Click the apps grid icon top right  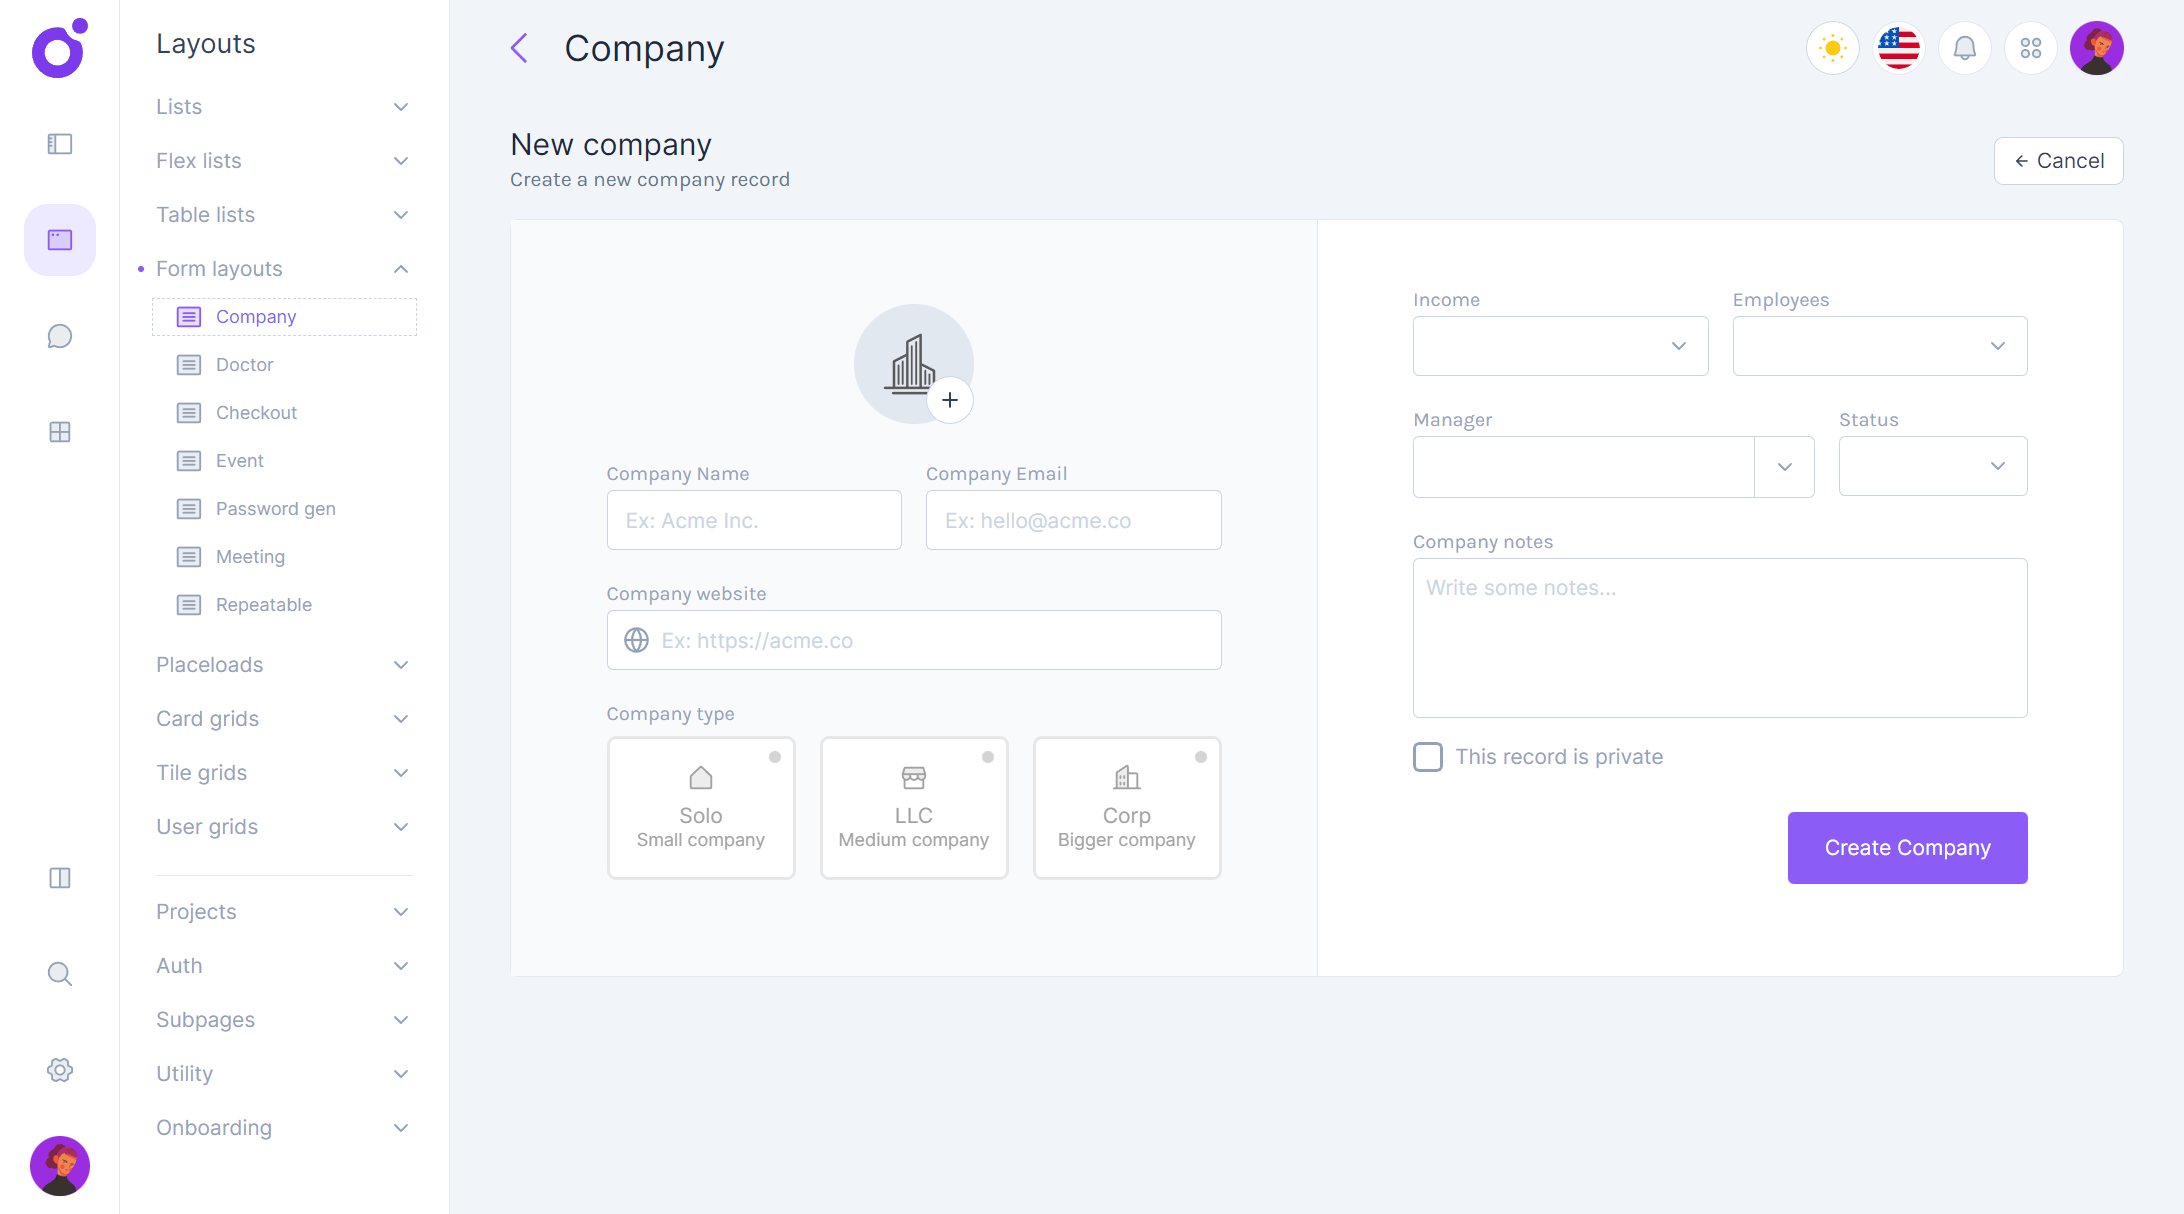(2030, 47)
